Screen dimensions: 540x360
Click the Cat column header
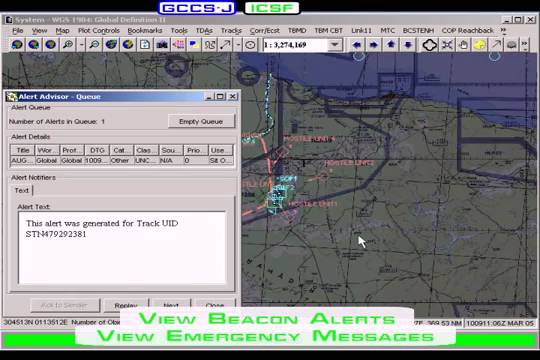[x=122, y=150]
